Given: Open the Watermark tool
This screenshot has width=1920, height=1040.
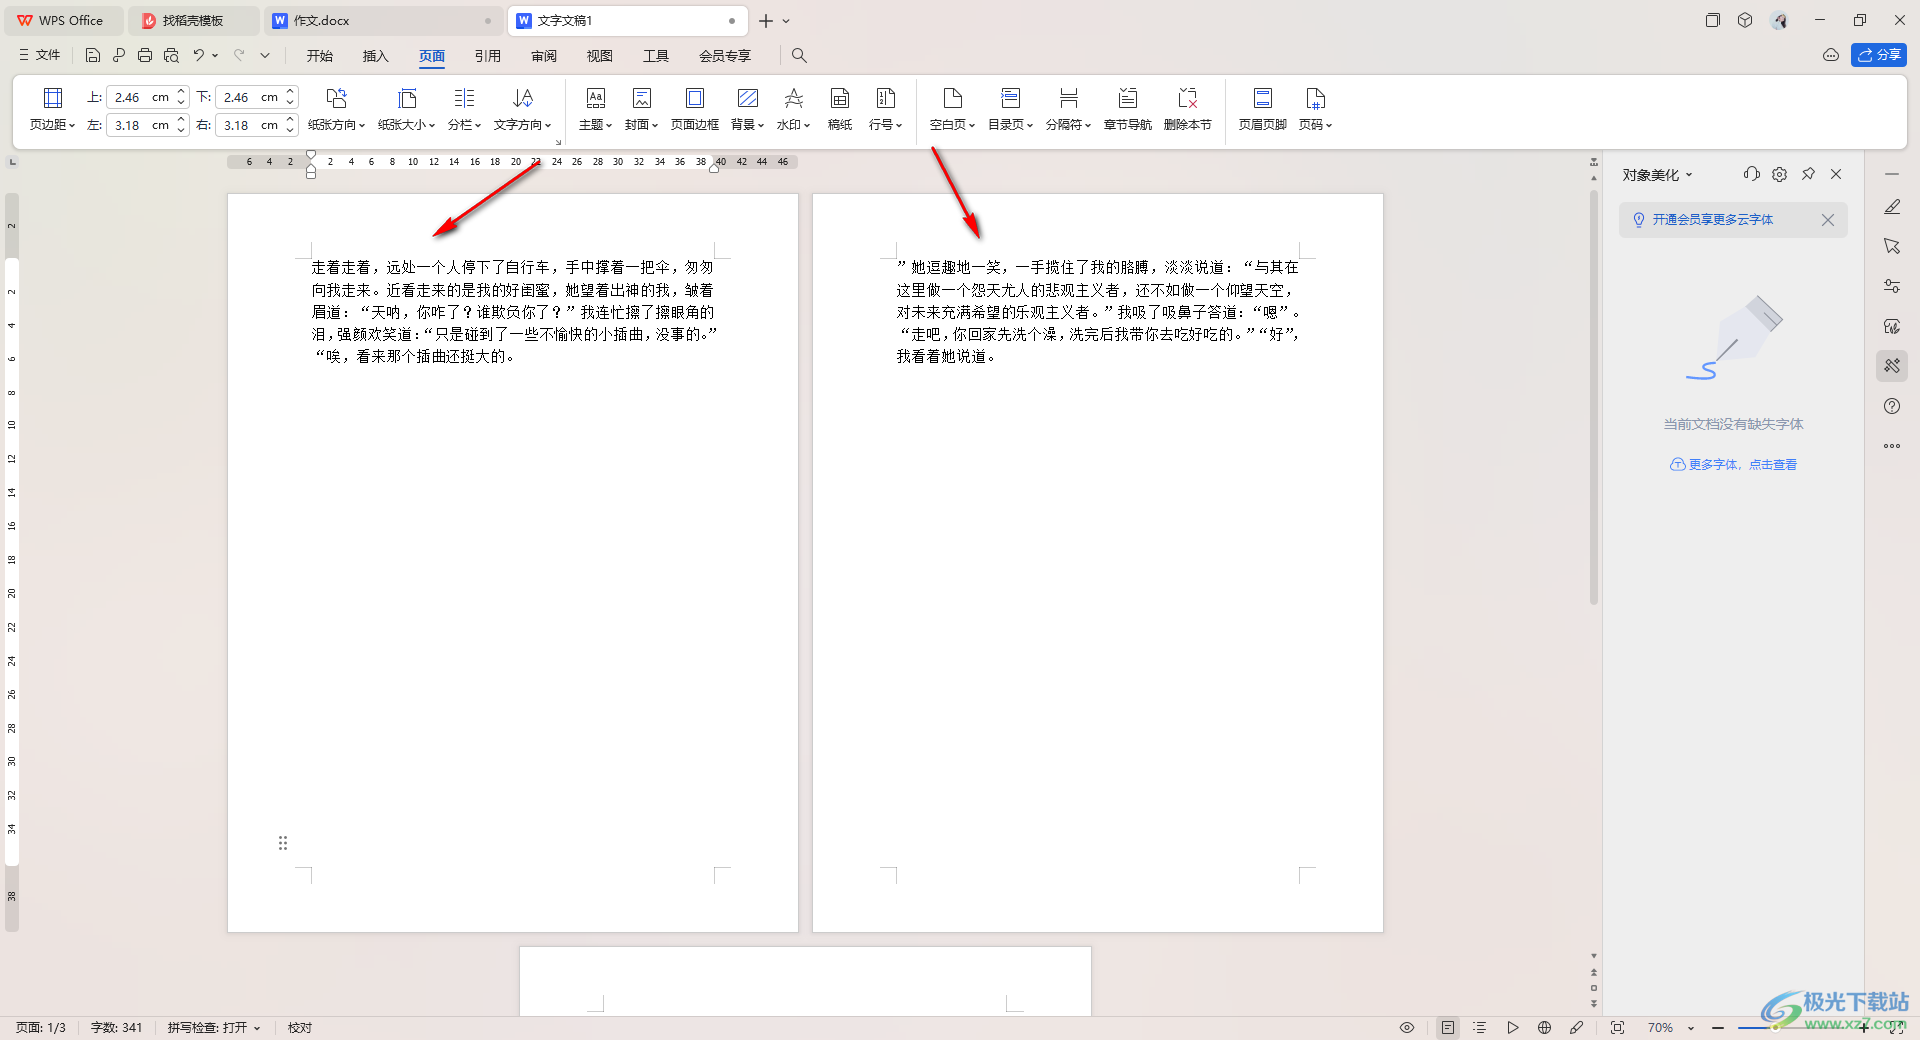Looking at the screenshot, I should [793, 109].
